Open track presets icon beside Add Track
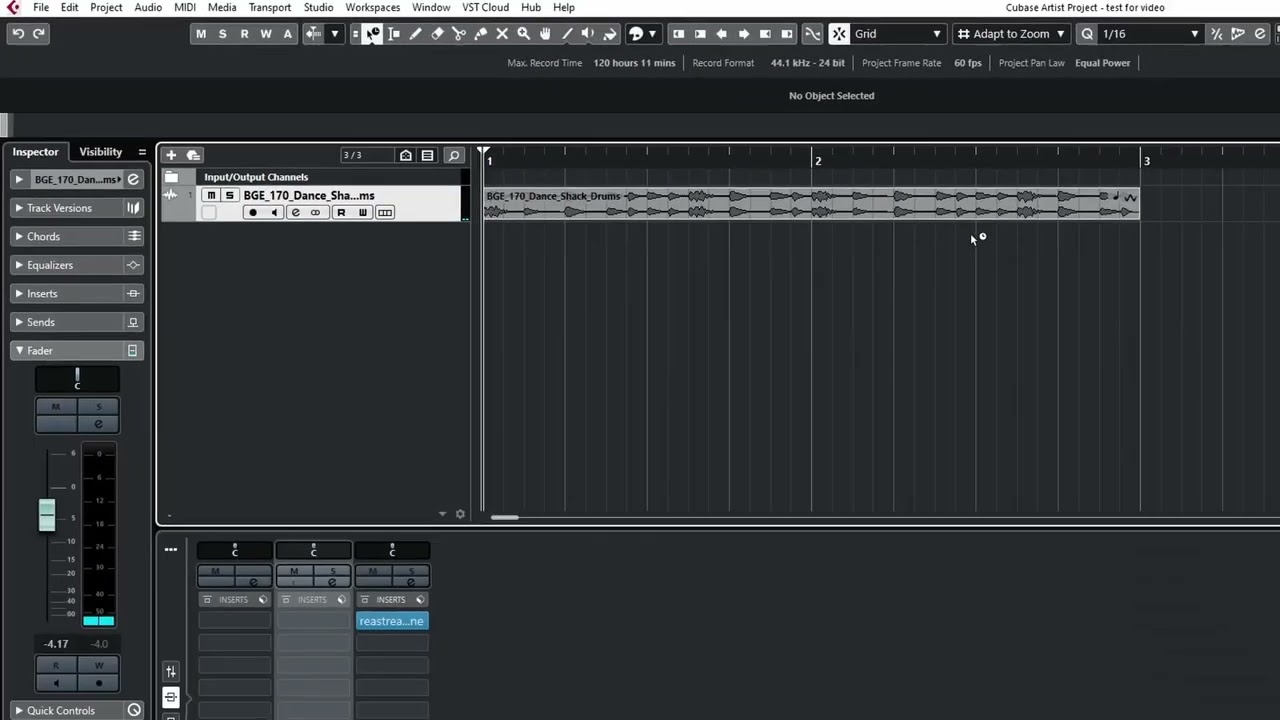1280x720 pixels. tap(193, 155)
